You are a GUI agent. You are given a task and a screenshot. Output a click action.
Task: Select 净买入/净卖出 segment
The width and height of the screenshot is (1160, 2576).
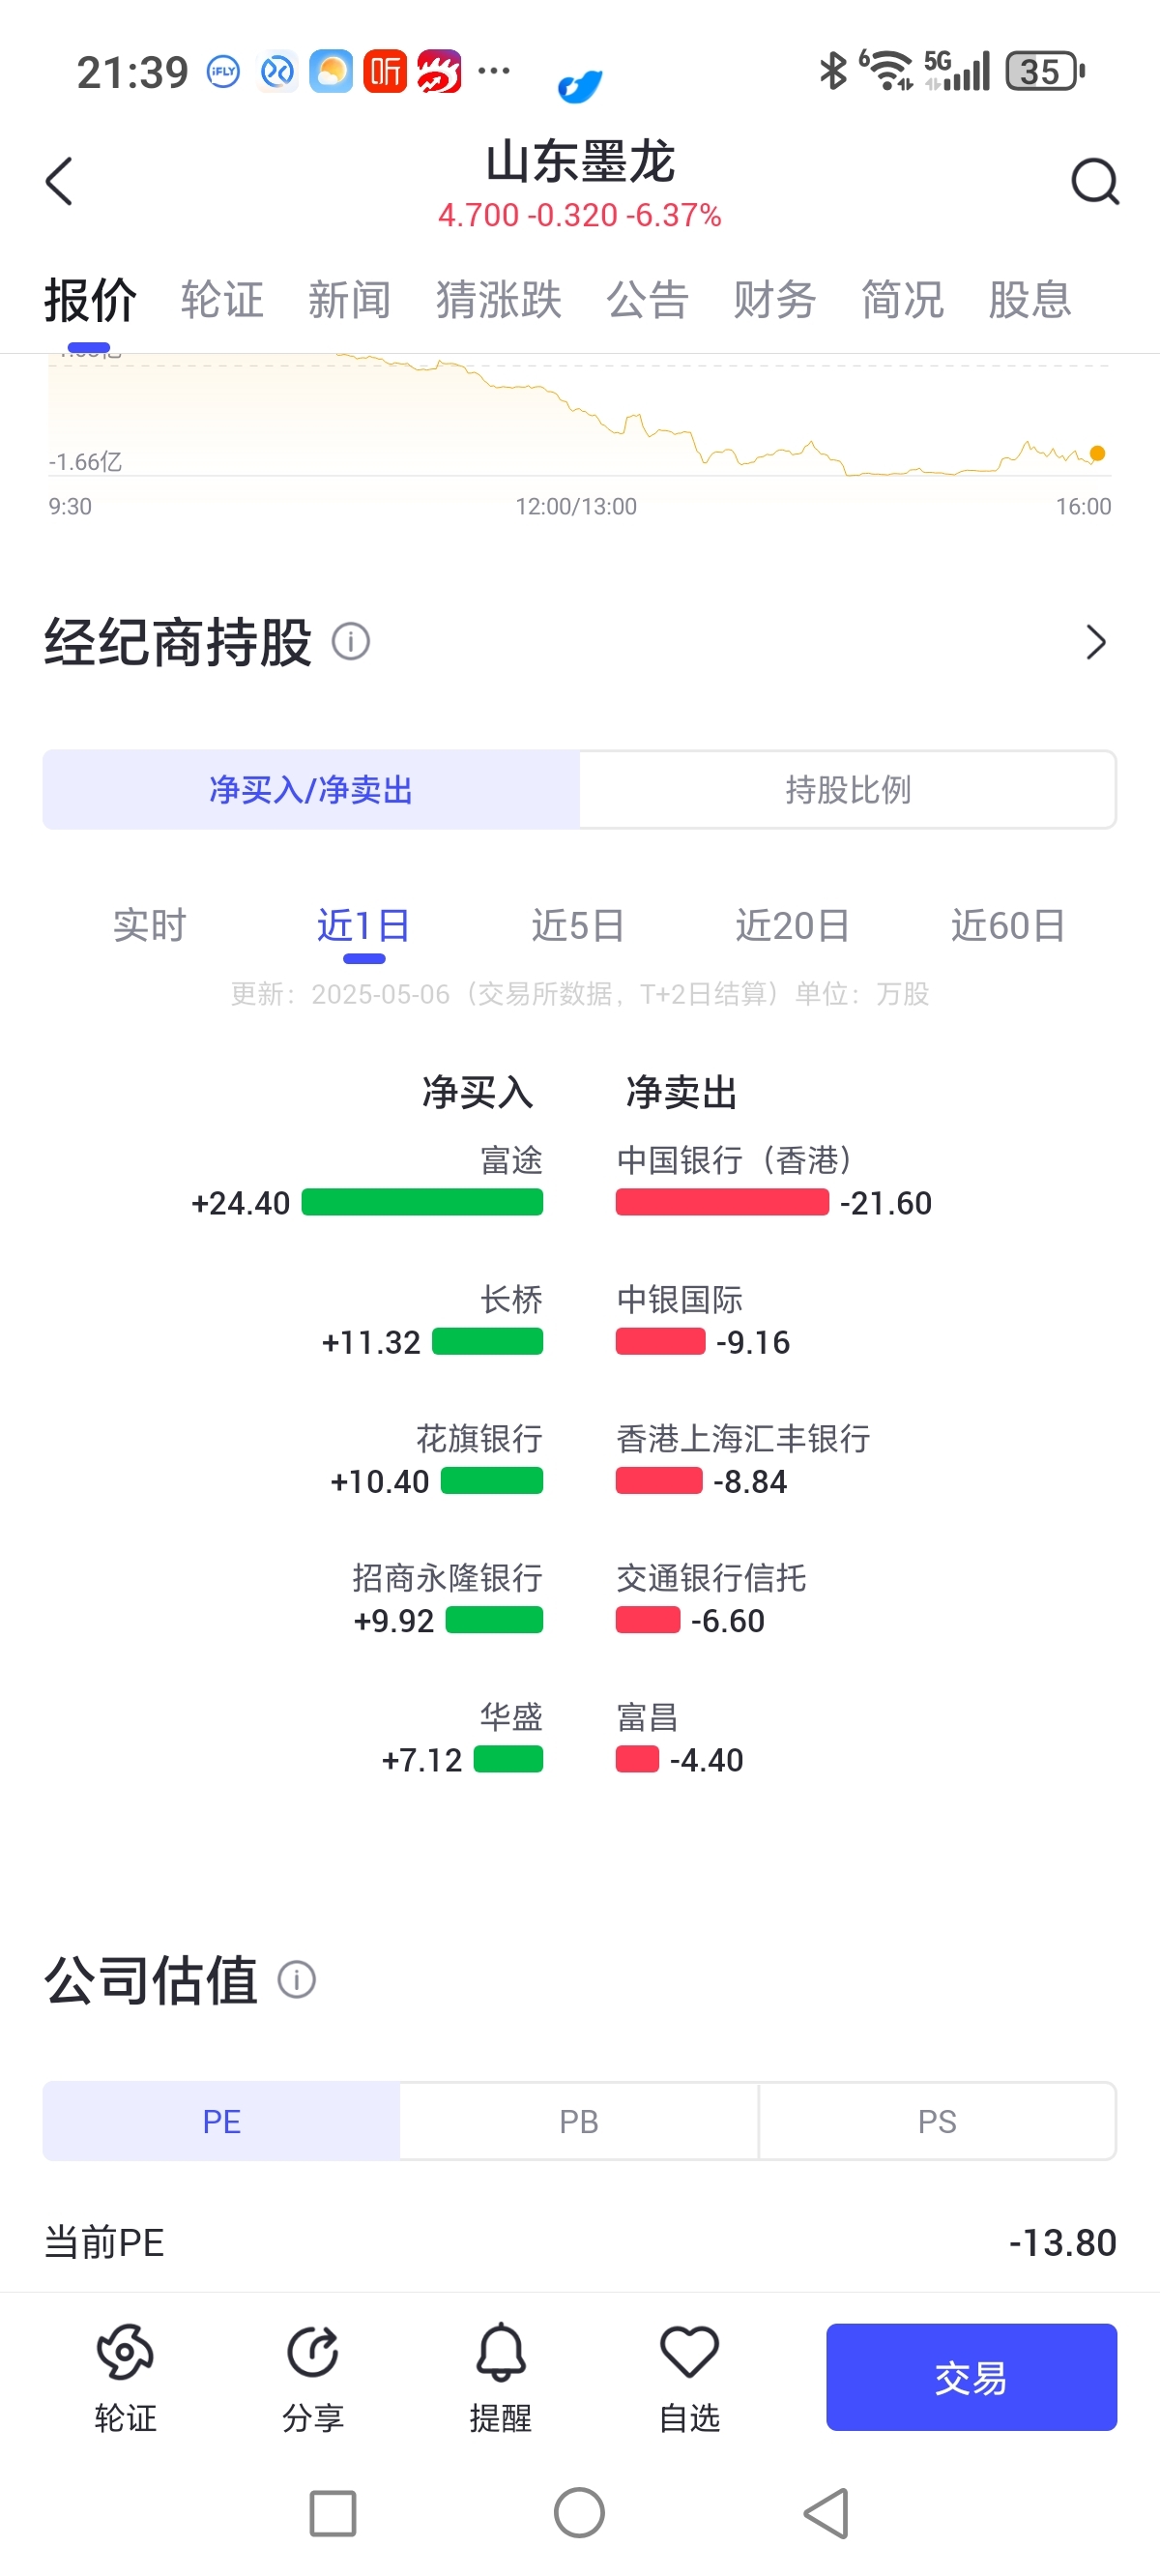click(x=311, y=789)
